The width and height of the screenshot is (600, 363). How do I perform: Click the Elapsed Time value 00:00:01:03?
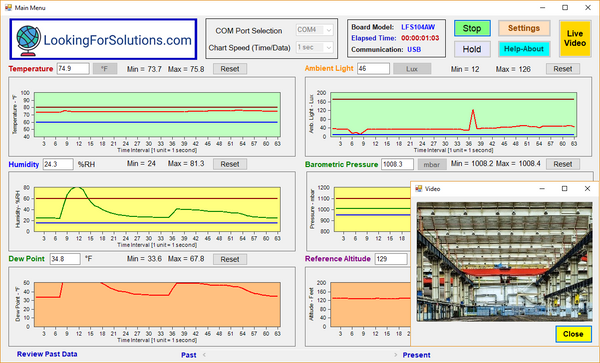pyautogui.click(x=420, y=38)
